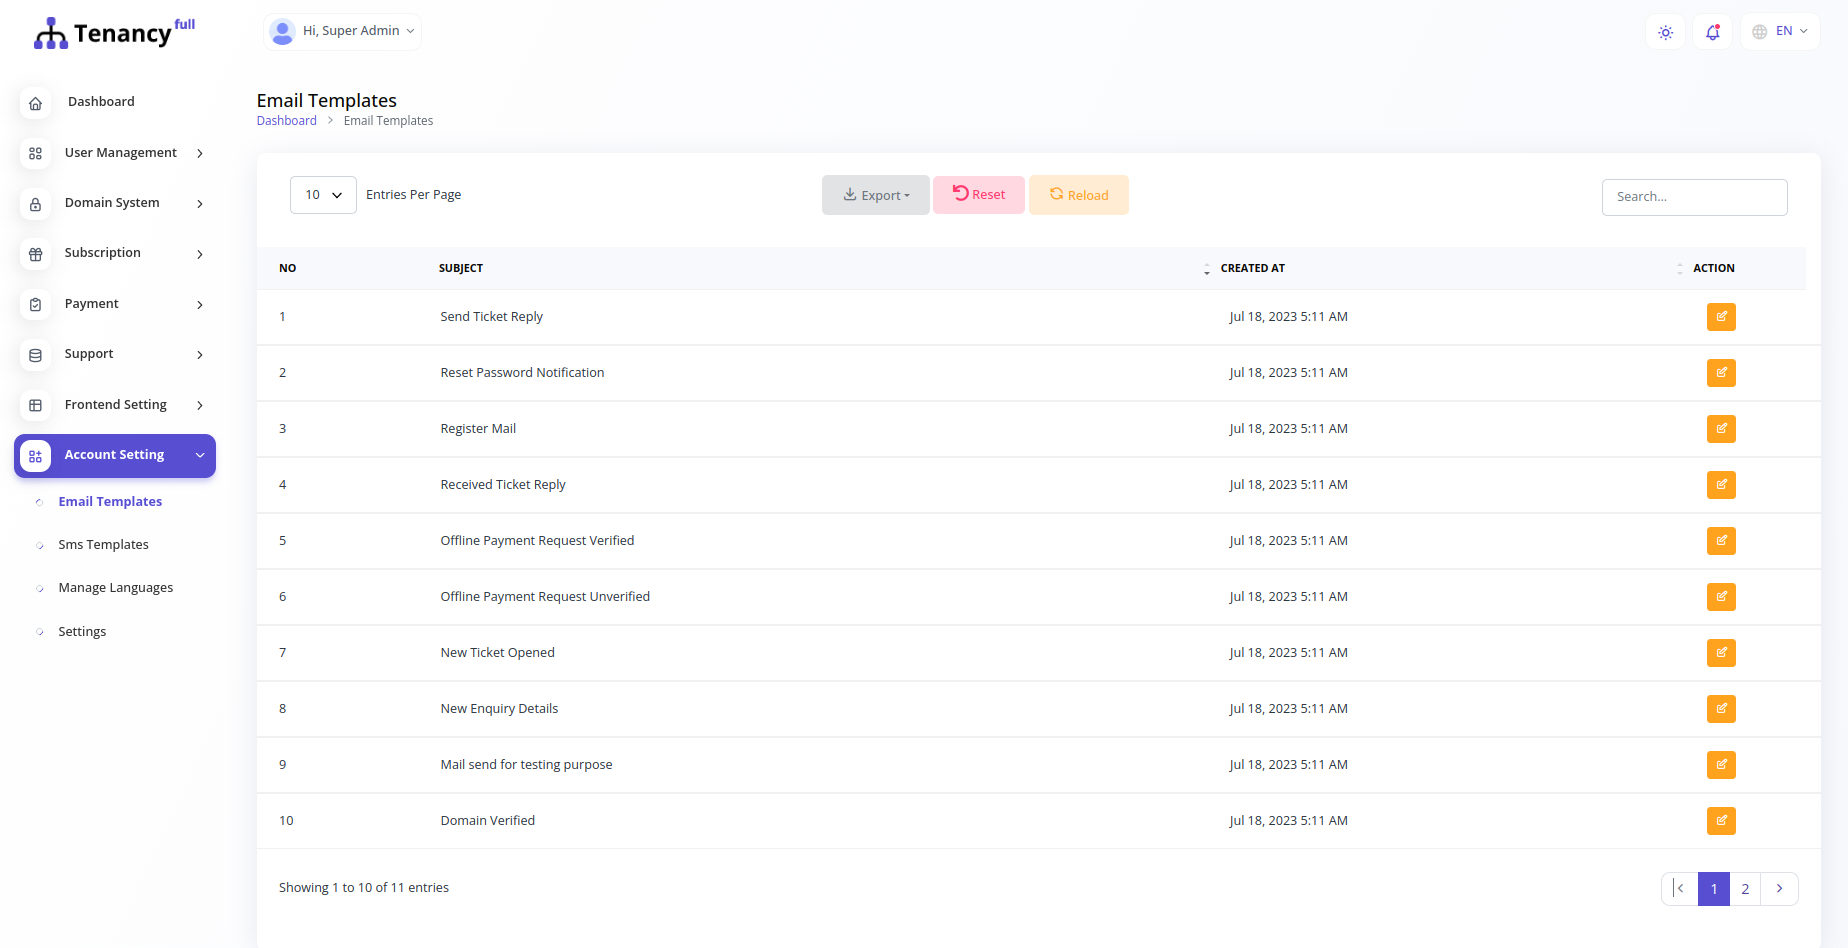The height and width of the screenshot is (948, 1848).
Task: Go to page 2 of the templates list
Action: tap(1745, 888)
